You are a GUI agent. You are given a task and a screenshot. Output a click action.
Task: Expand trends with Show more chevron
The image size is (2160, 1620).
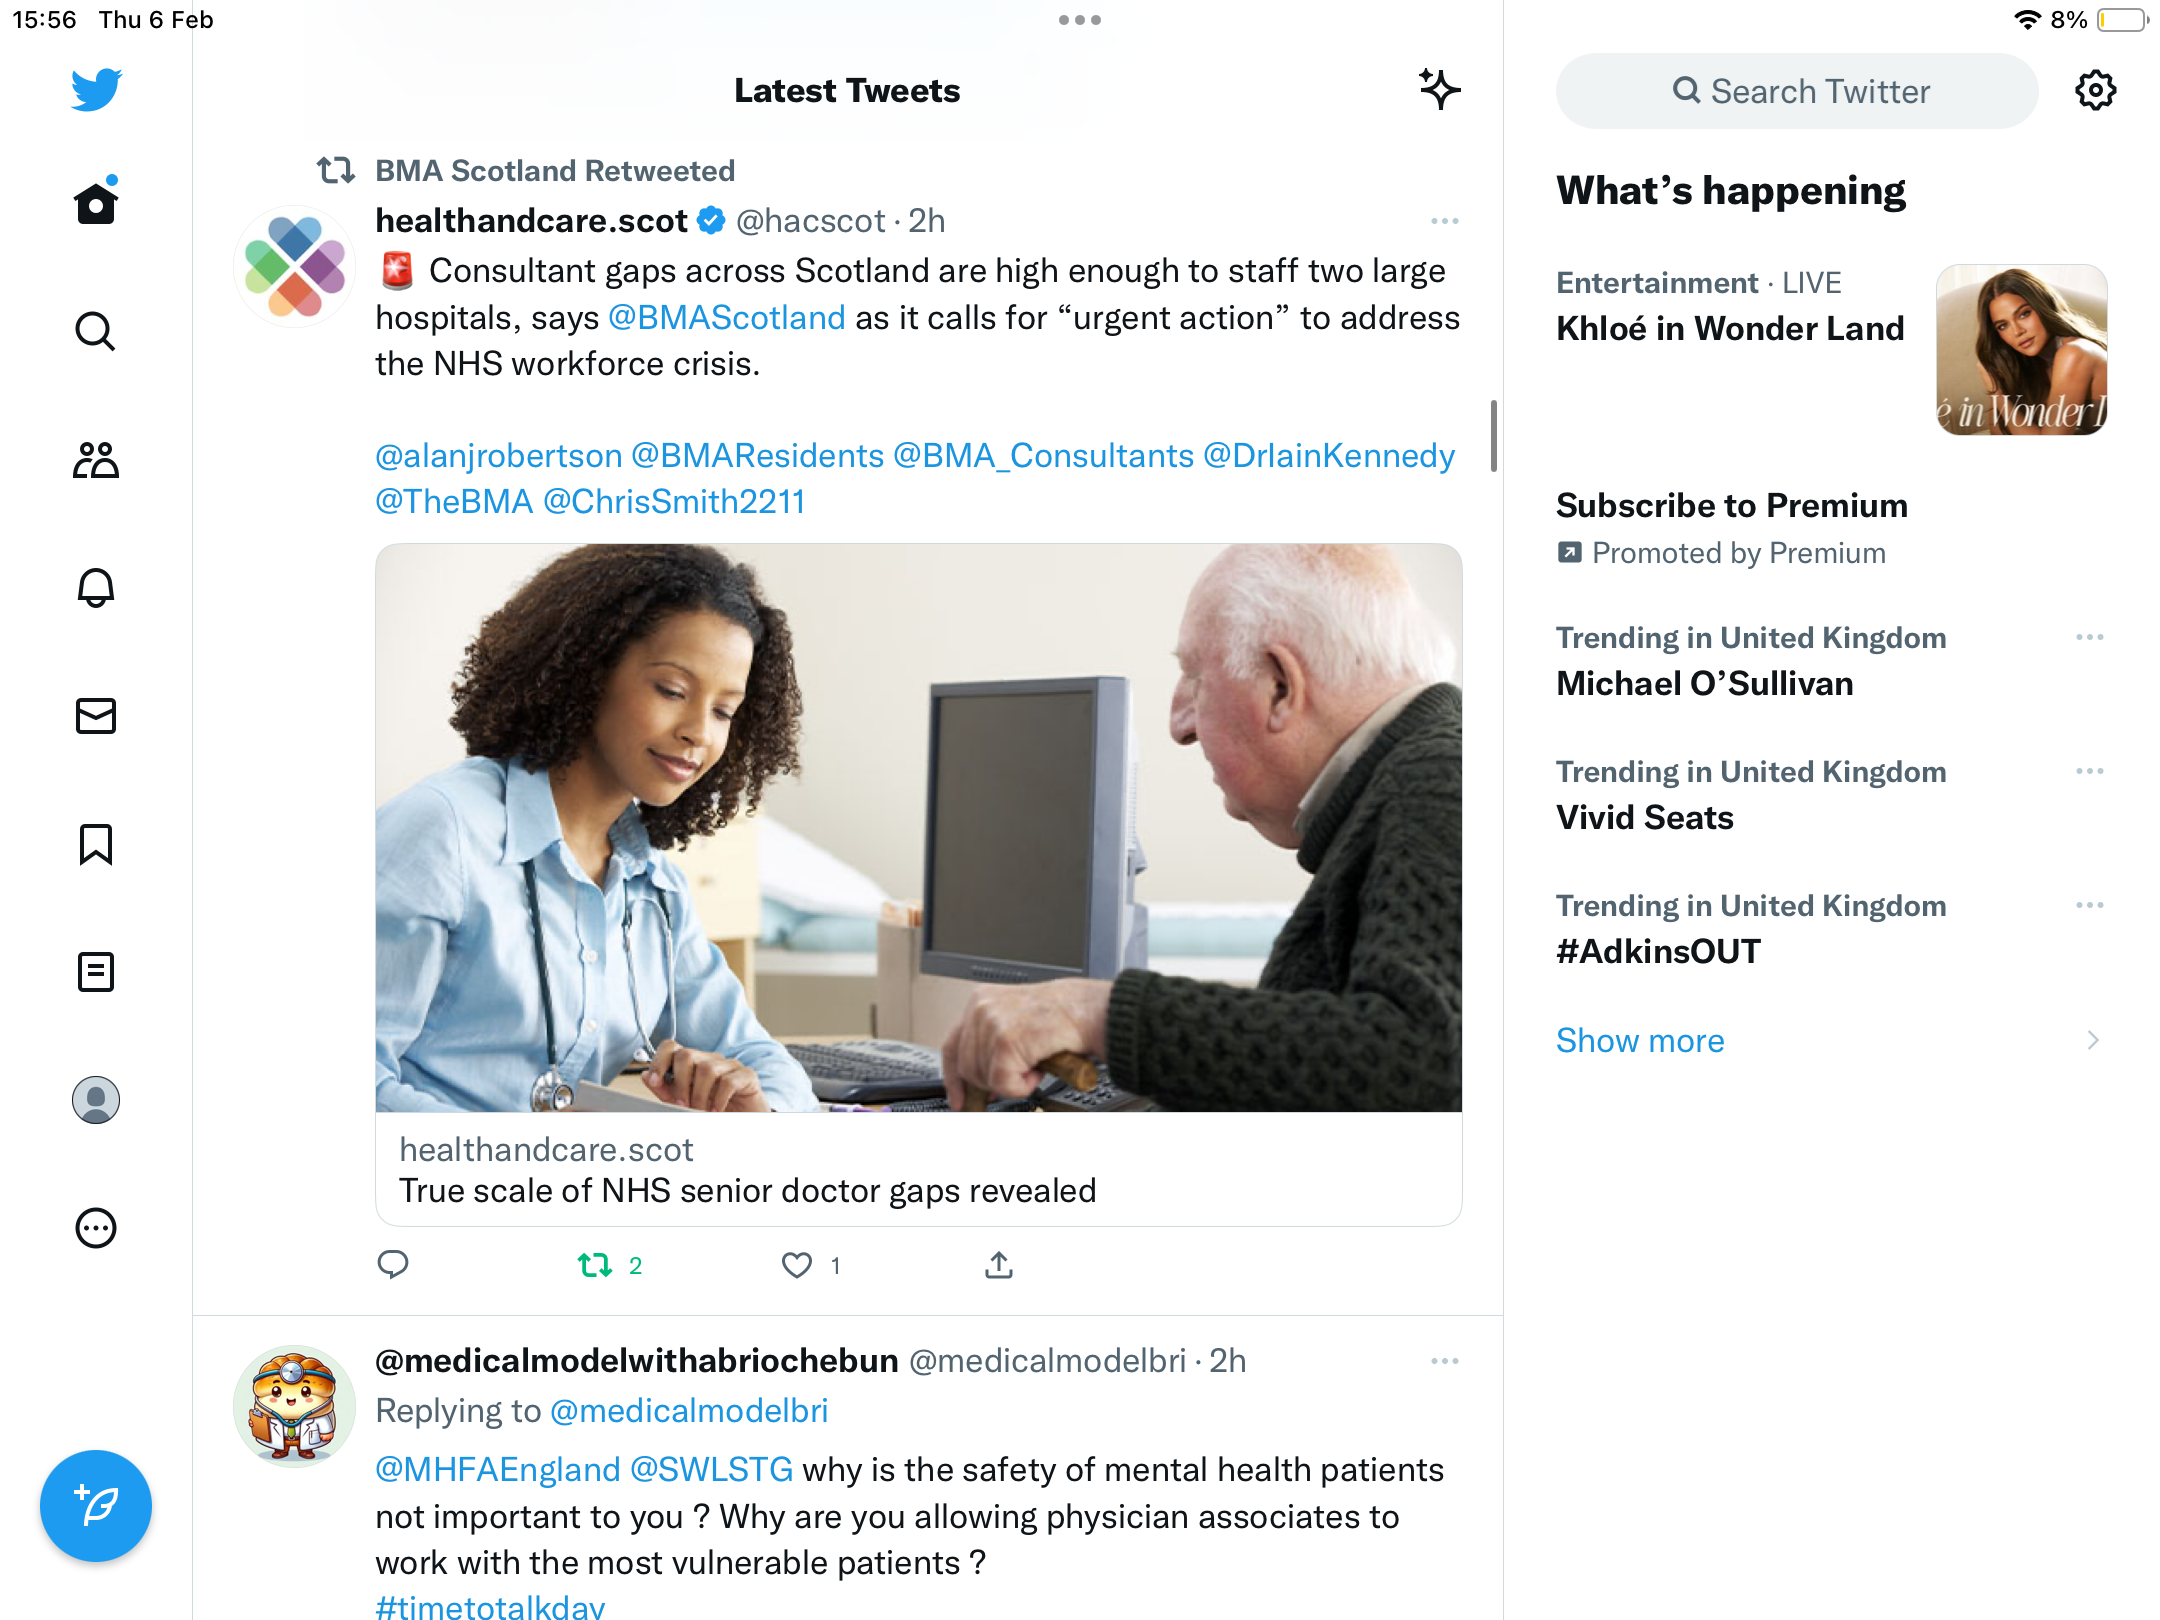click(2093, 1040)
